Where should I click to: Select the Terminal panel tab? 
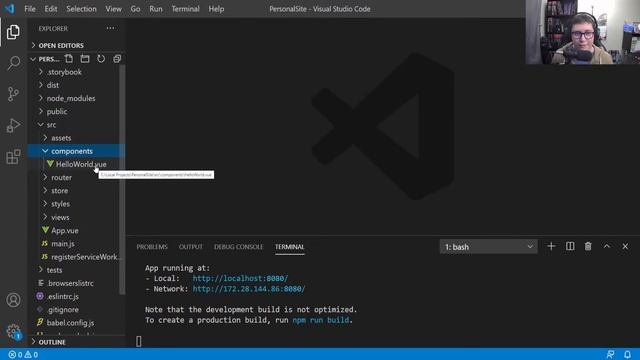(289, 247)
